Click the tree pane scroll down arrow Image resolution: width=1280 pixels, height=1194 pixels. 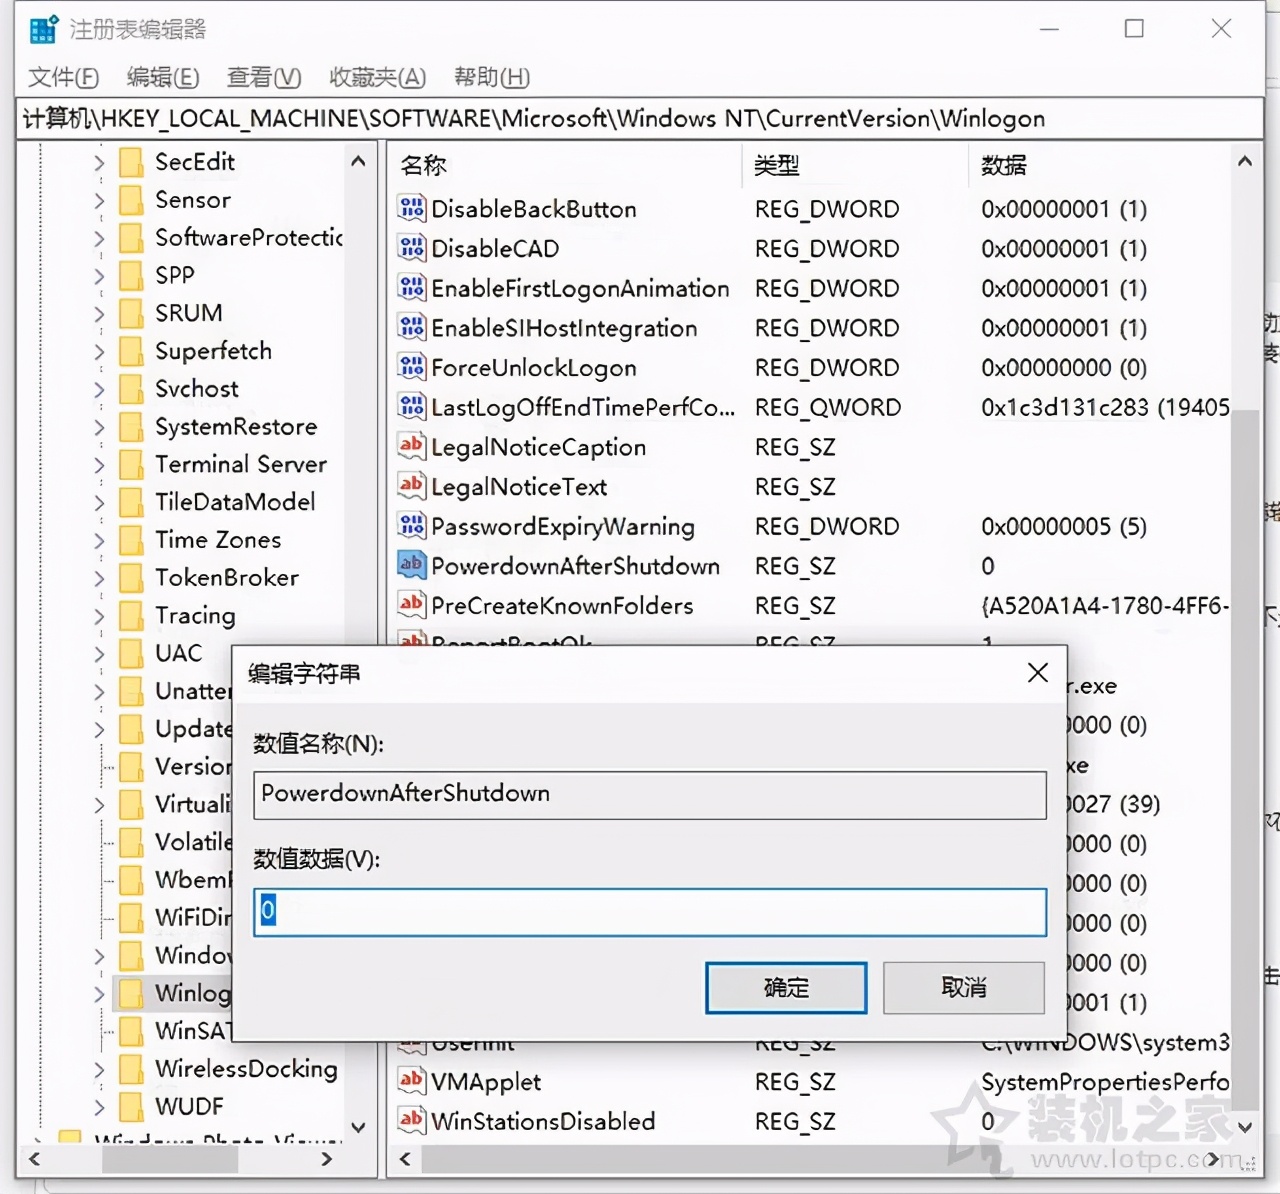(x=358, y=1127)
